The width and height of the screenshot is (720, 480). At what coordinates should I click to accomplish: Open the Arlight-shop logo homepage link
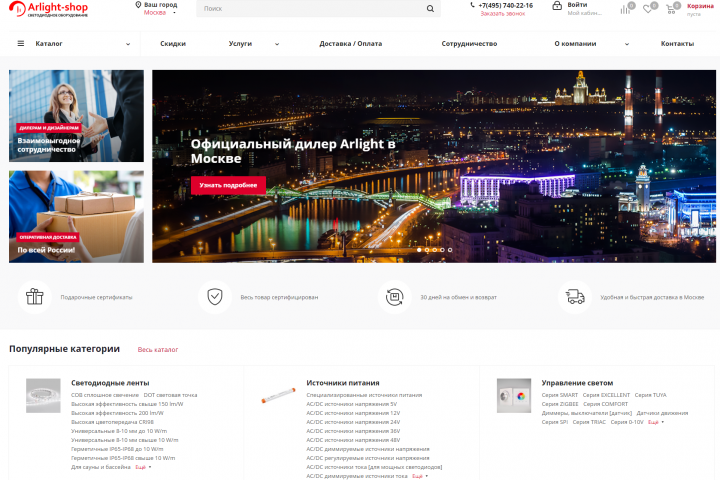(x=49, y=9)
